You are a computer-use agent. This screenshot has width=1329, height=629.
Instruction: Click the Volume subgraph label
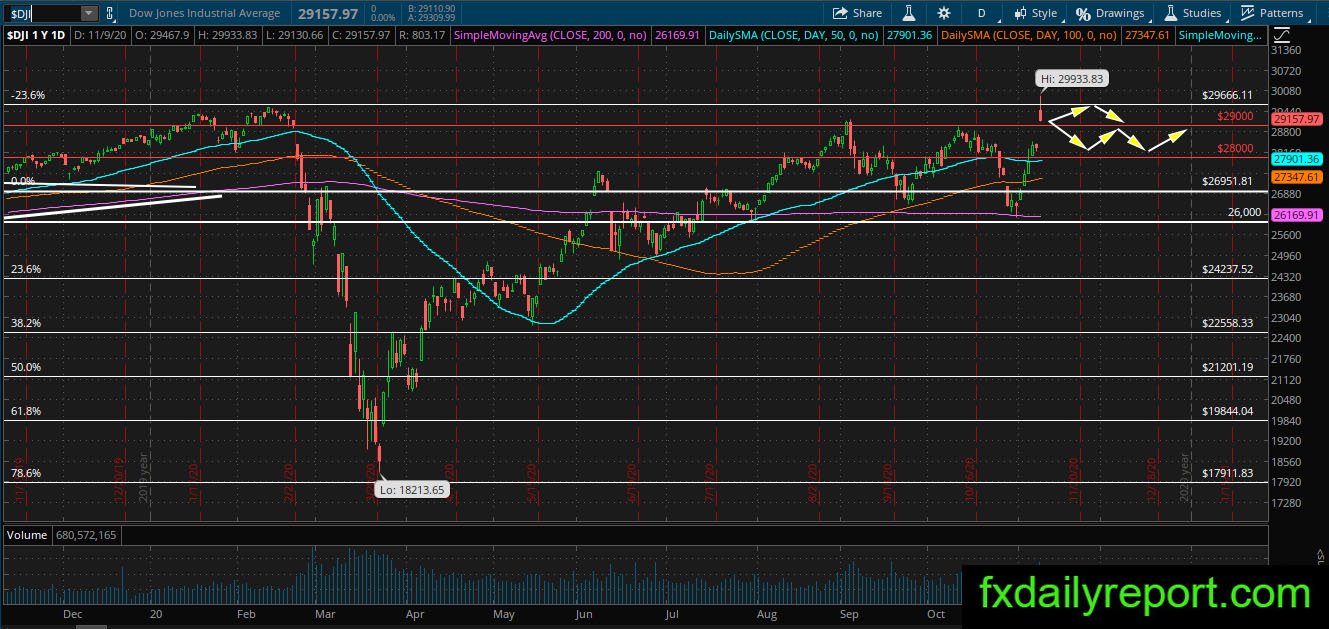tap(27, 535)
